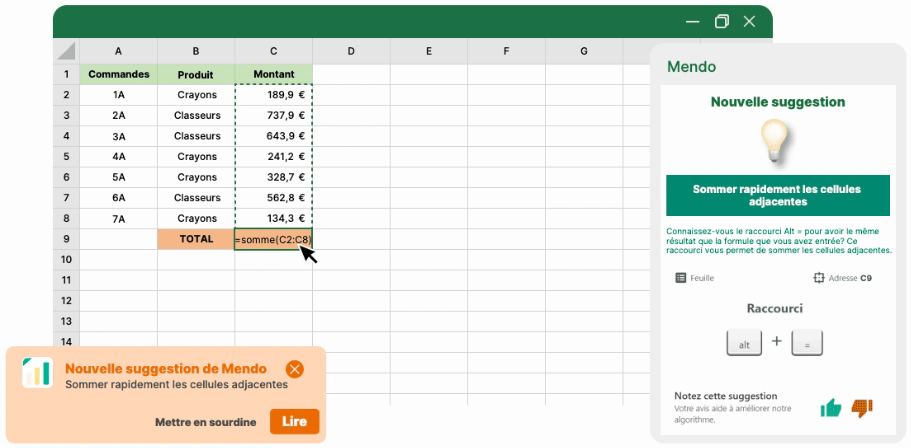Click the Nouvelle suggestion de Mendo title
Viewport: 911px width, 448px height.
[166, 368]
